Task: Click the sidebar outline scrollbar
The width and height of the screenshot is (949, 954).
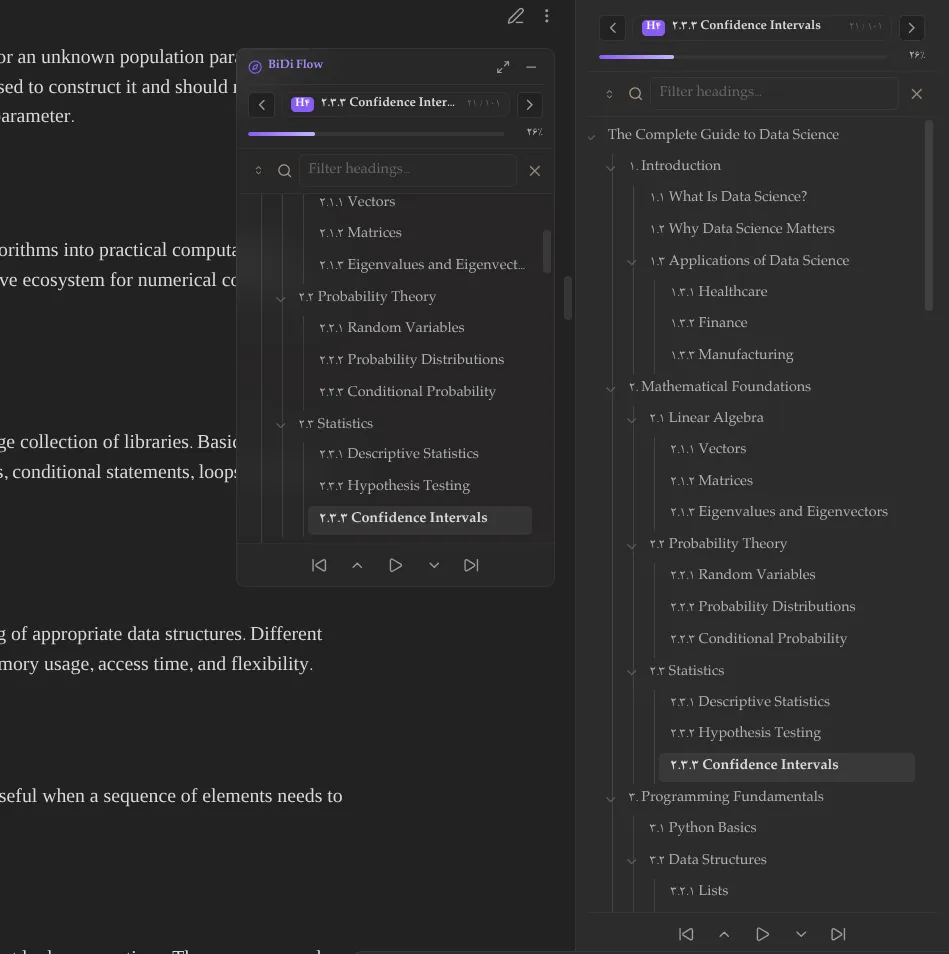Action: (x=928, y=216)
